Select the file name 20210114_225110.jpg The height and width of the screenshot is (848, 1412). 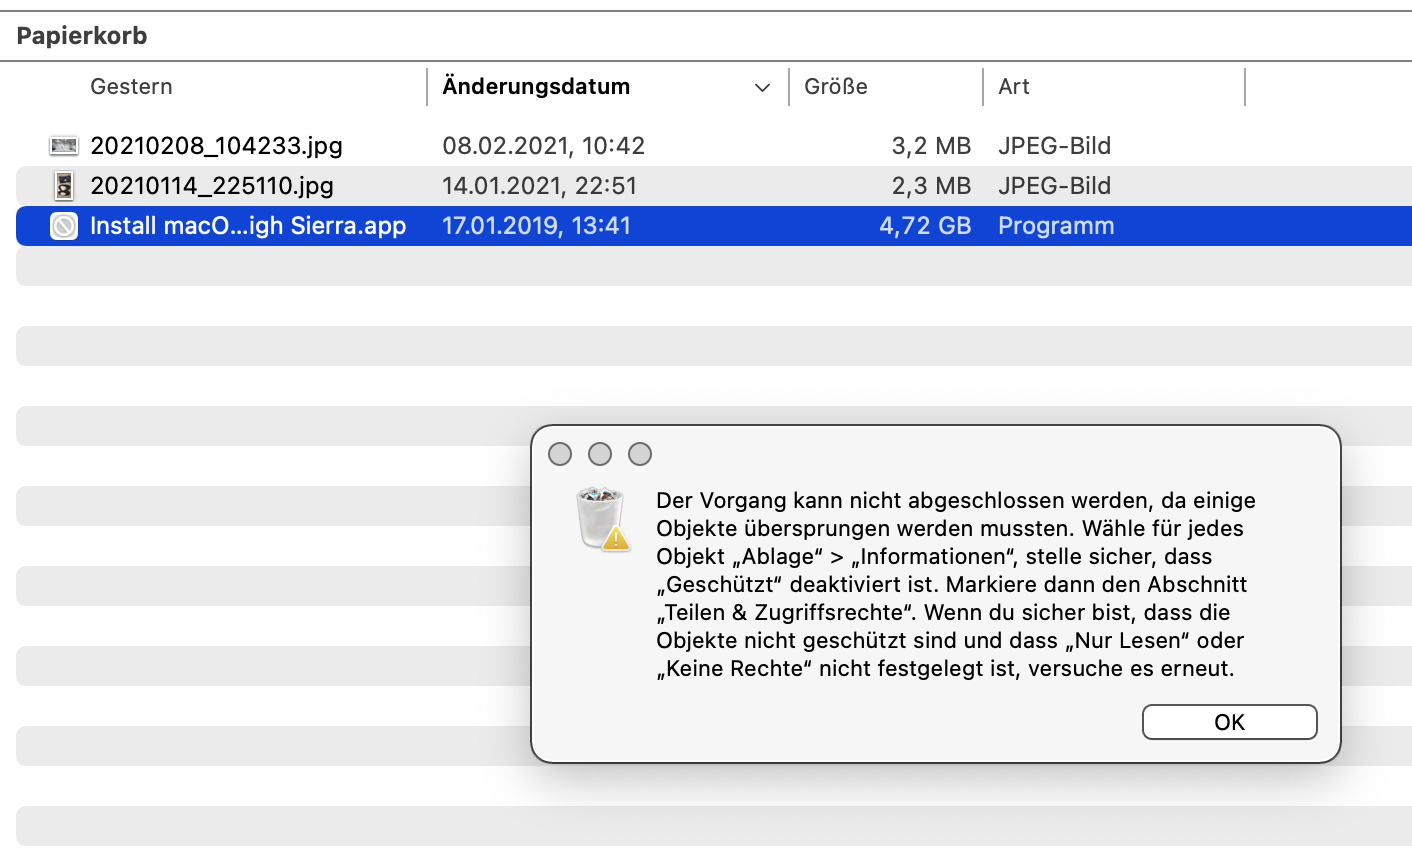click(212, 186)
